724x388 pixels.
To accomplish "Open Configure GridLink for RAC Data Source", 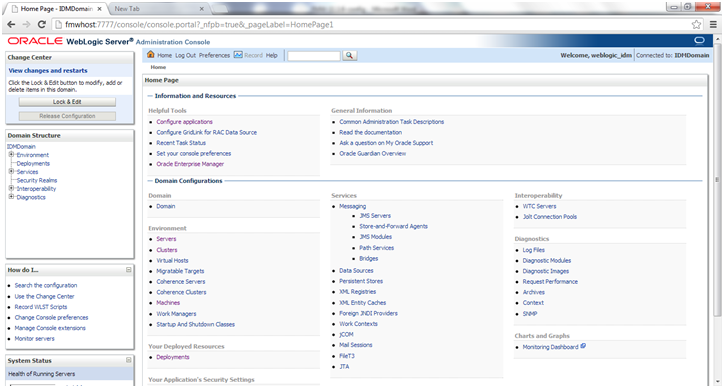I will click(206, 133).
